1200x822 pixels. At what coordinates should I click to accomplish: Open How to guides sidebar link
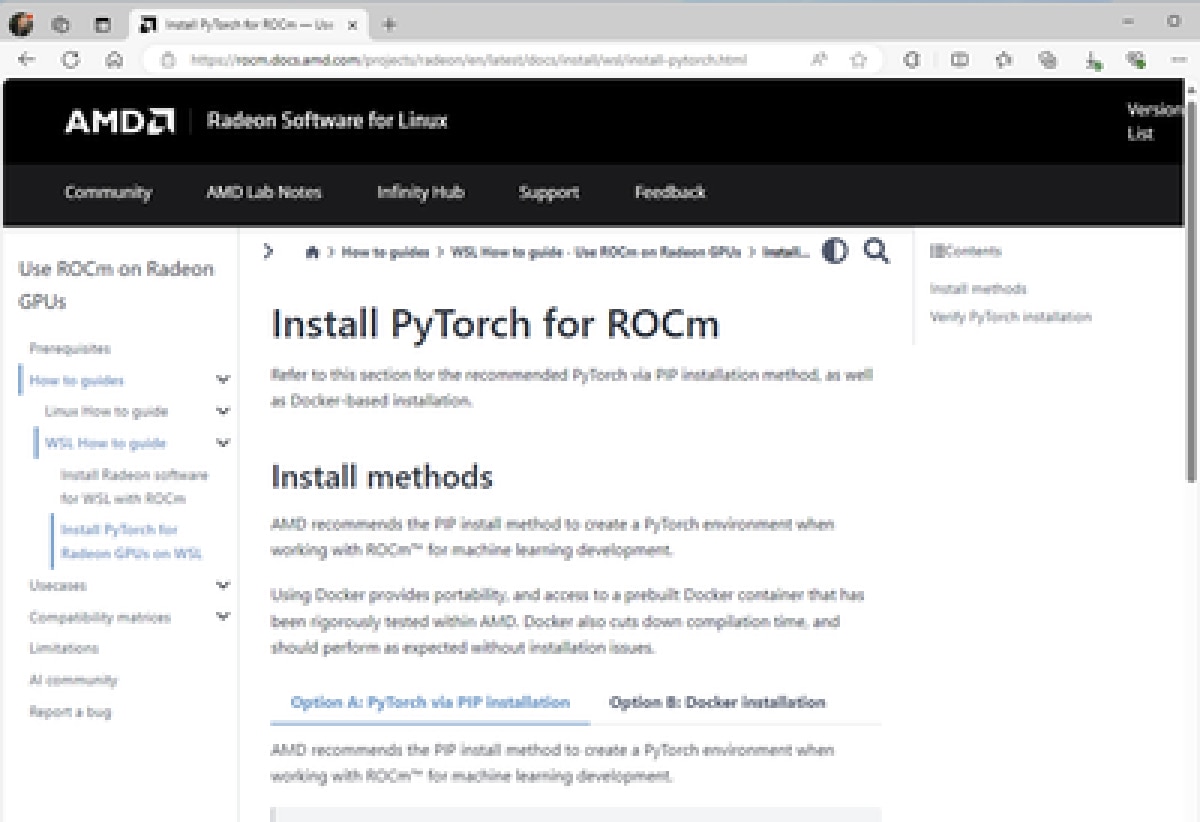[77, 380]
